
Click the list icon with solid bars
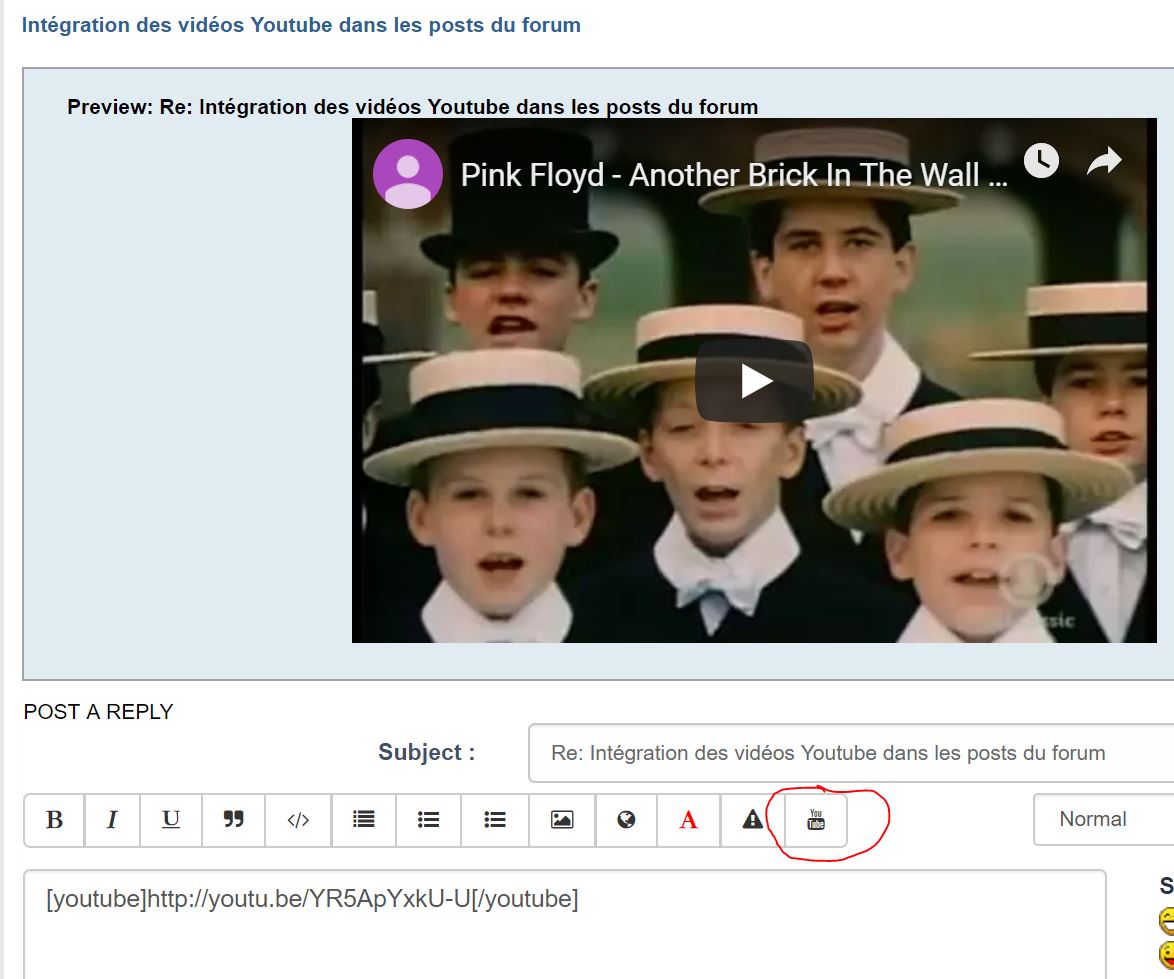pyautogui.click(x=364, y=820)
